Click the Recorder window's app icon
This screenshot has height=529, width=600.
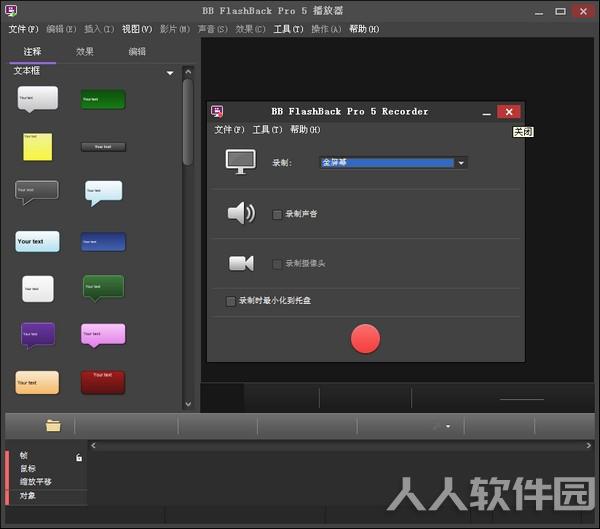point(217,111)
